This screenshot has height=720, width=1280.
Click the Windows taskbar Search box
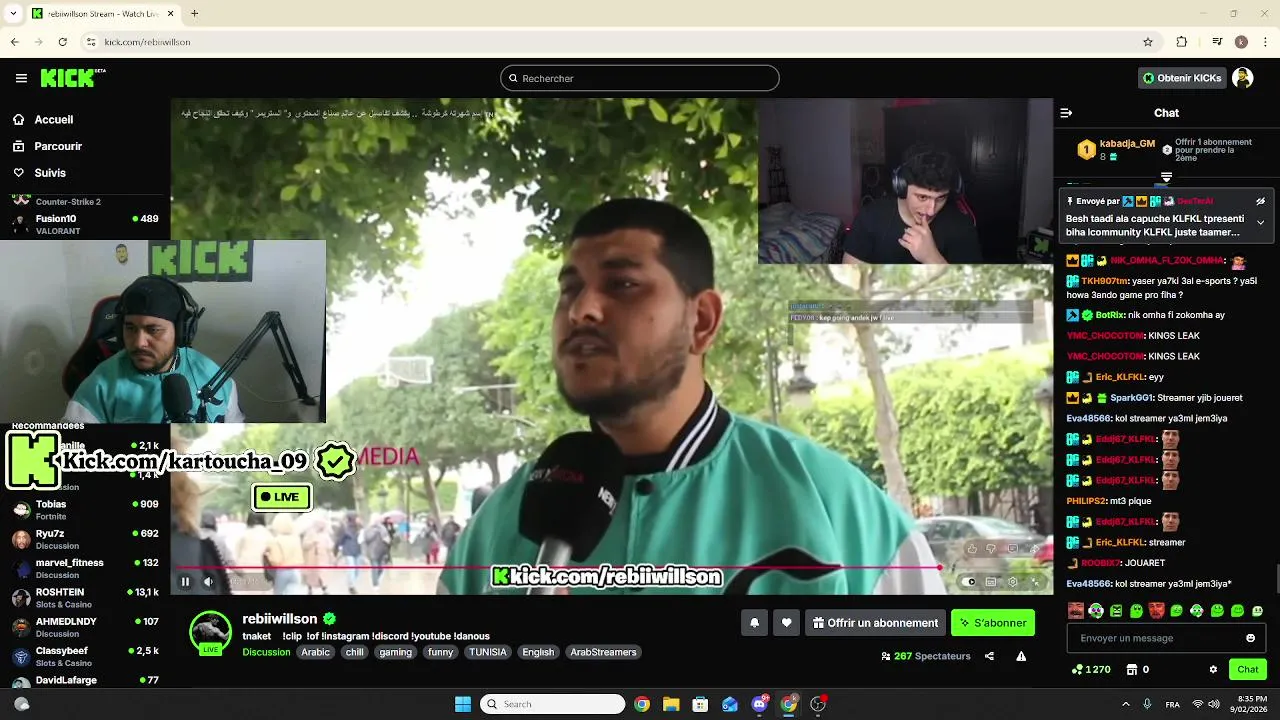tap(552, 704)
